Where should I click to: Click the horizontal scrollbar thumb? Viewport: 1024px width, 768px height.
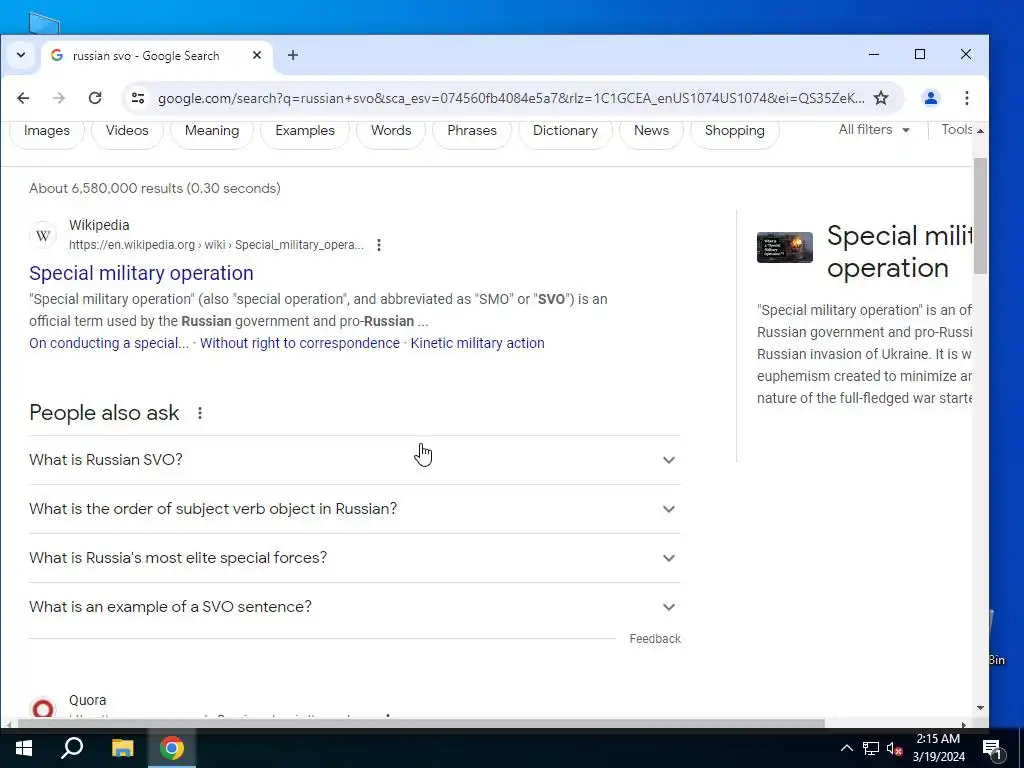421,724
